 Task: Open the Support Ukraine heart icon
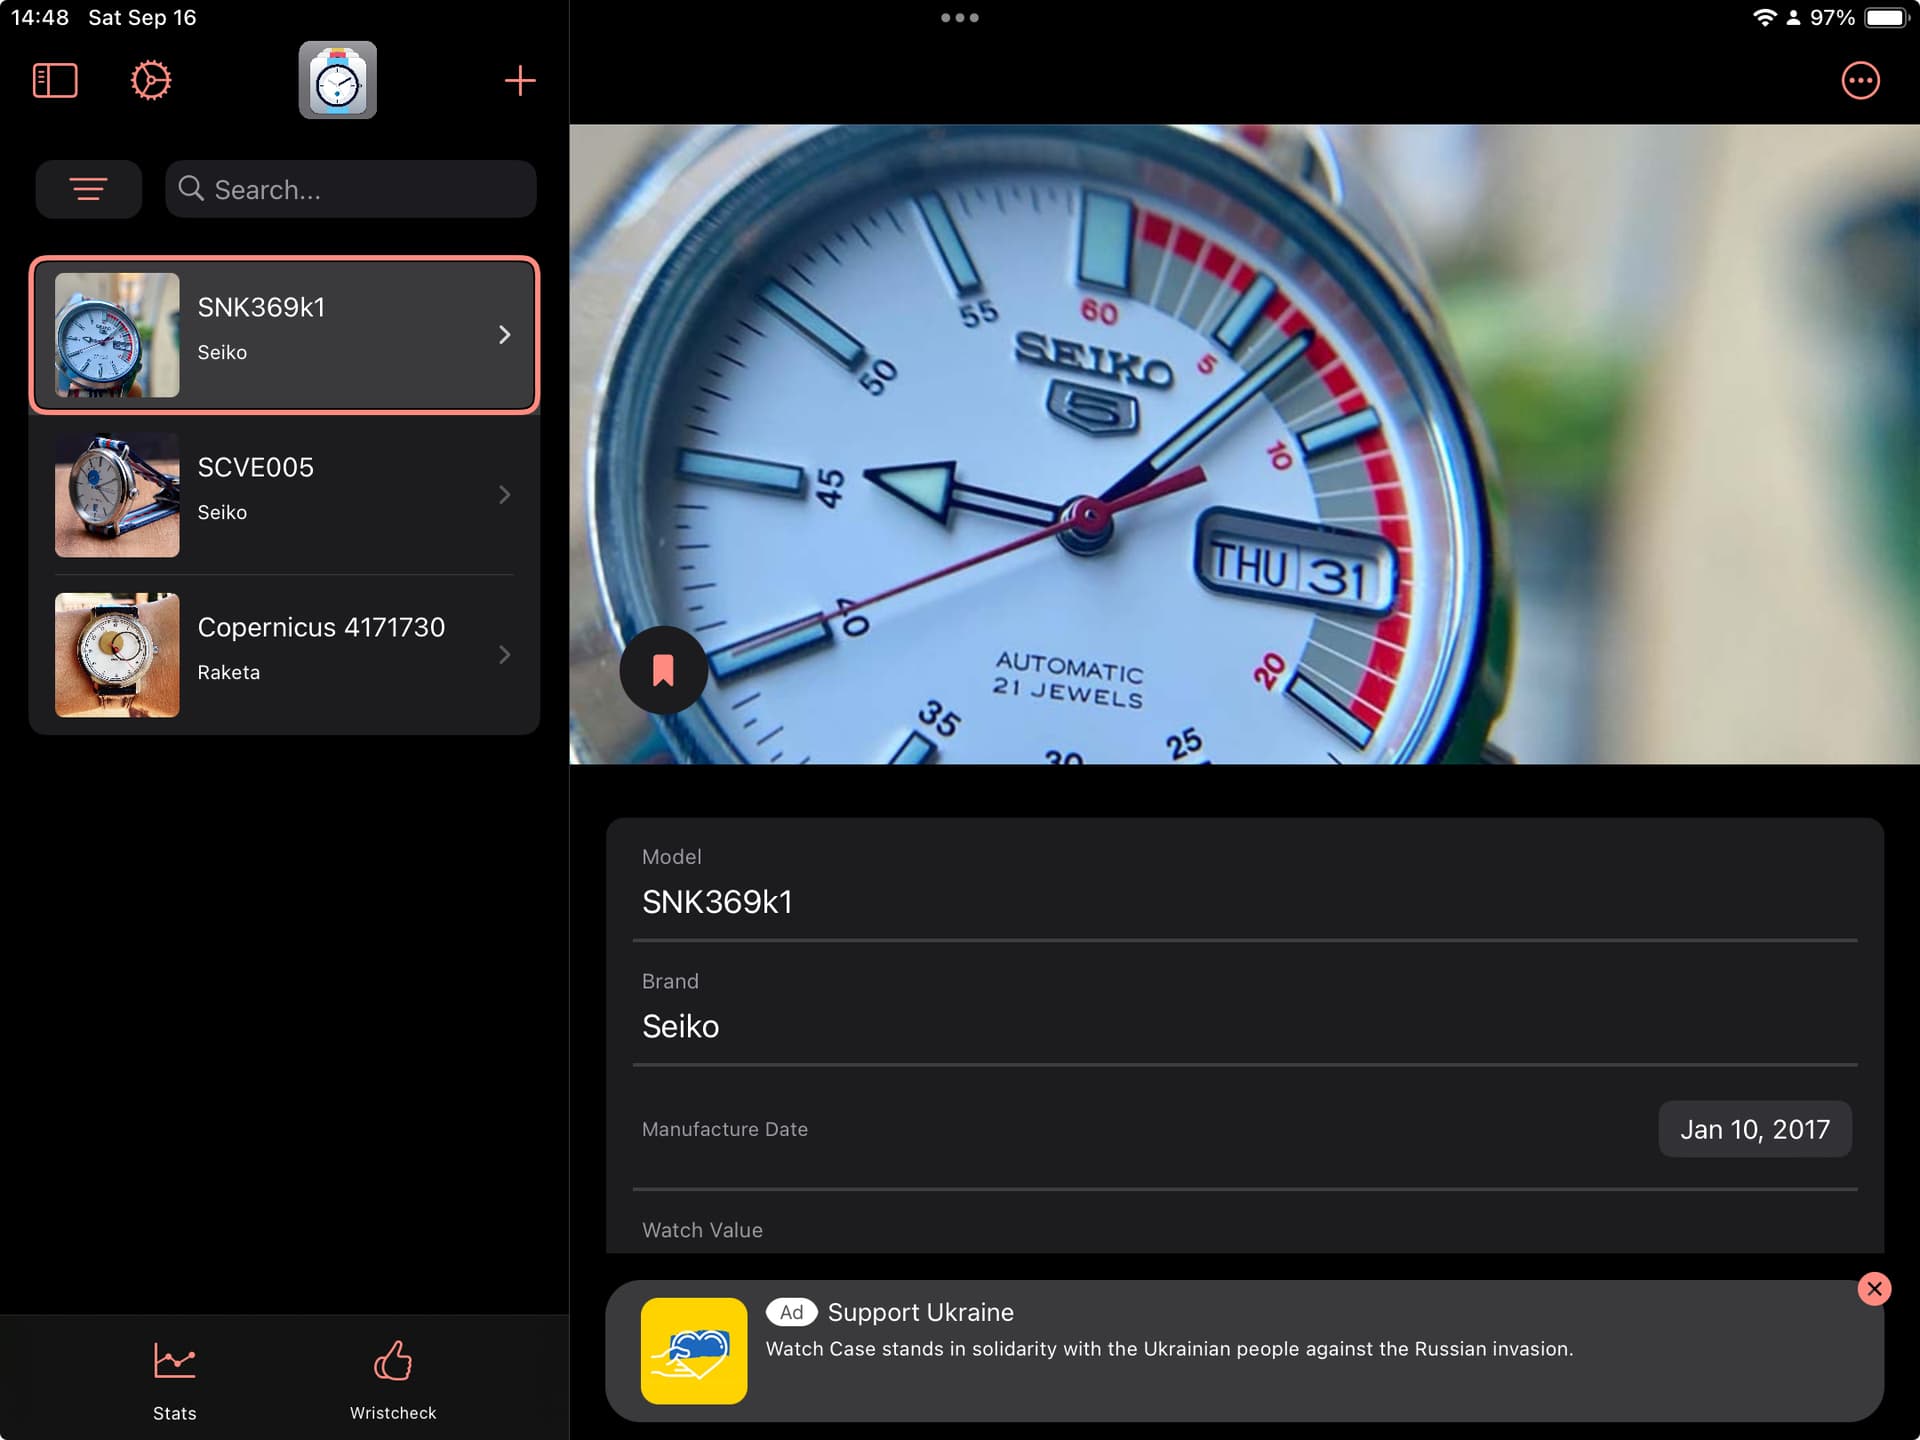pyautogui.click(x=694, y=1351)
